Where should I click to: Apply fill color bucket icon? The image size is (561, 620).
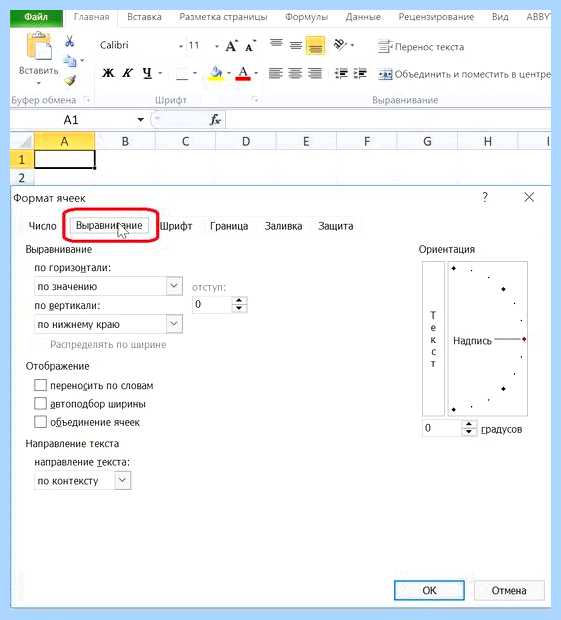(216, 73)
